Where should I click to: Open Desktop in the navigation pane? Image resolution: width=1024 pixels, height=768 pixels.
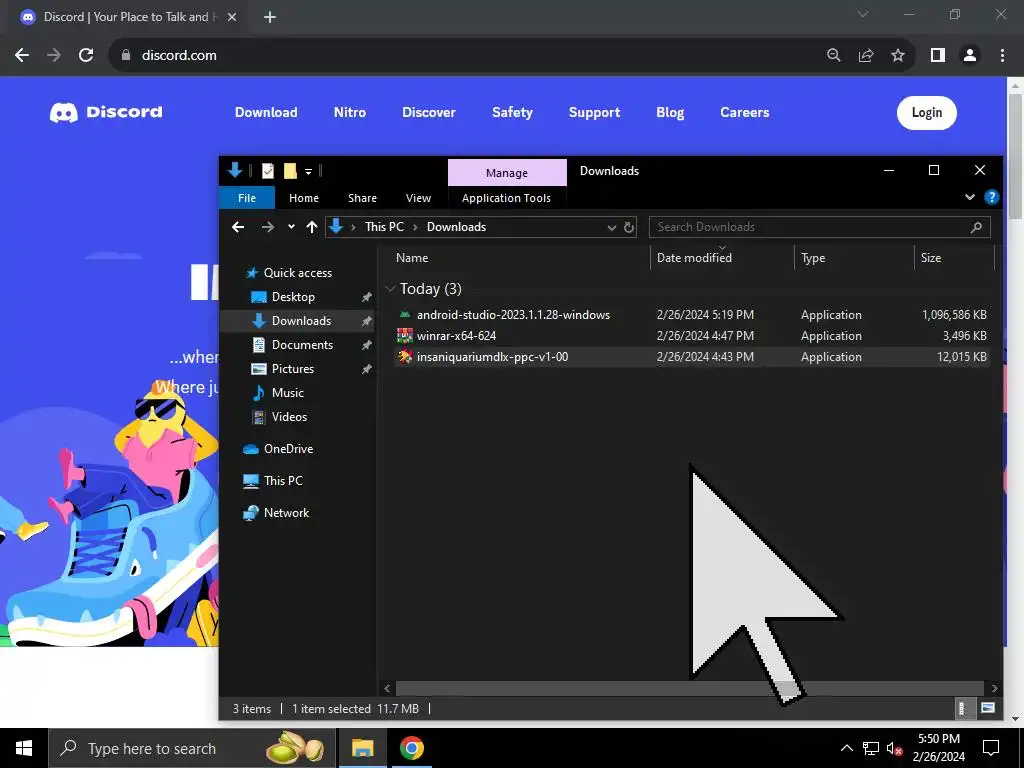pos(293,297)
